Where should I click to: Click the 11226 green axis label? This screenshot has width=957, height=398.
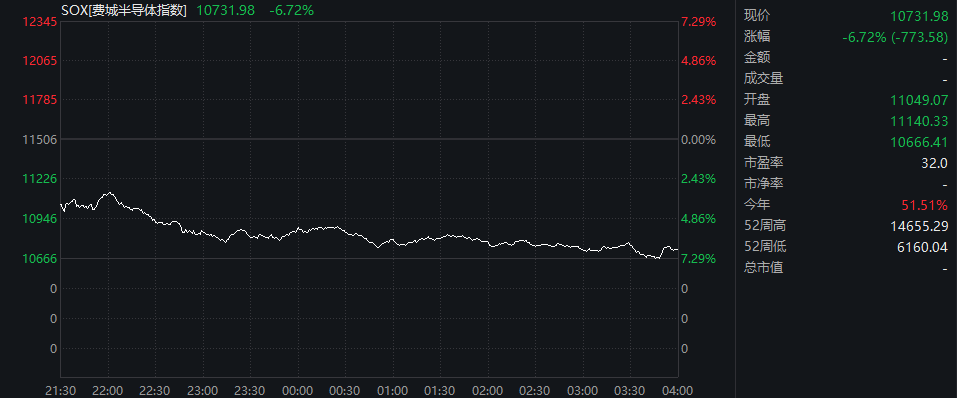39,179
